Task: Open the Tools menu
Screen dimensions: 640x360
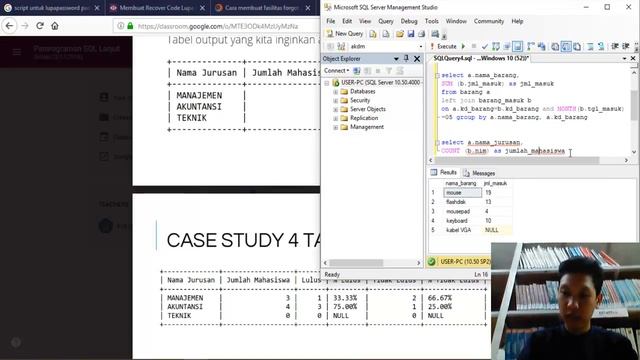Action: [x=431, y=21]
